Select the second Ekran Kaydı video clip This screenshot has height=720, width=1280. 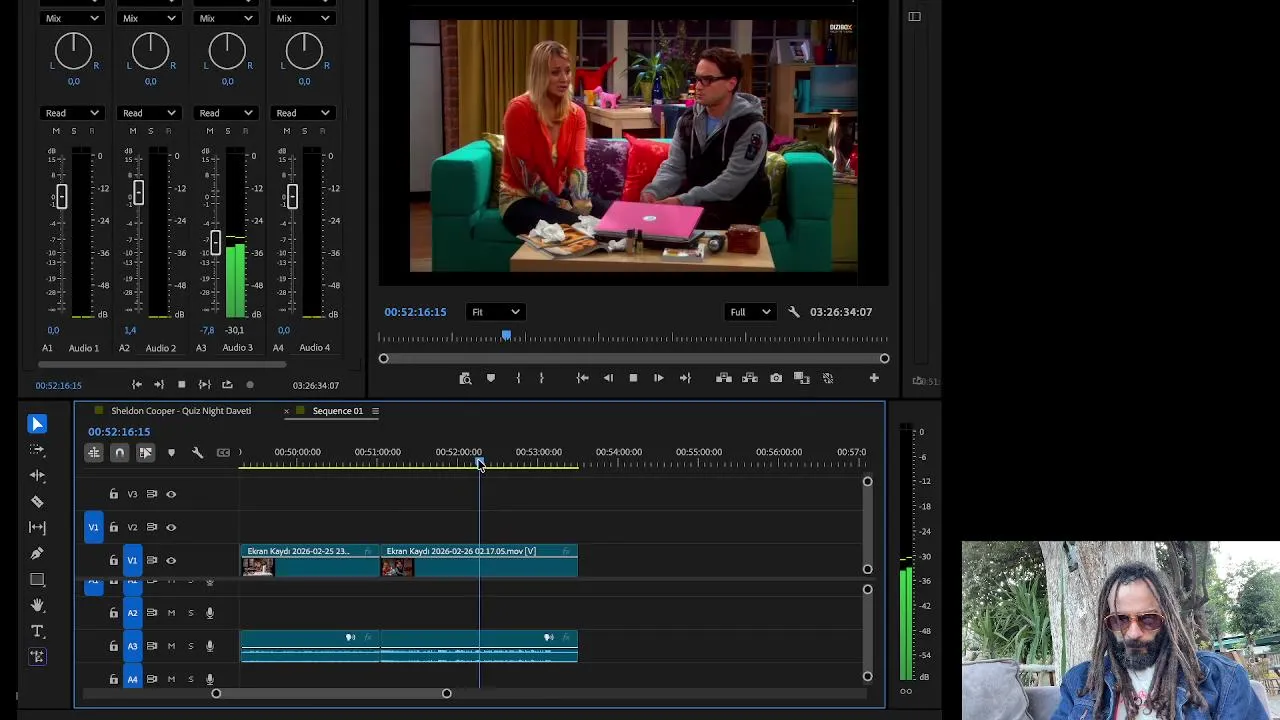[x=479, y=560]
